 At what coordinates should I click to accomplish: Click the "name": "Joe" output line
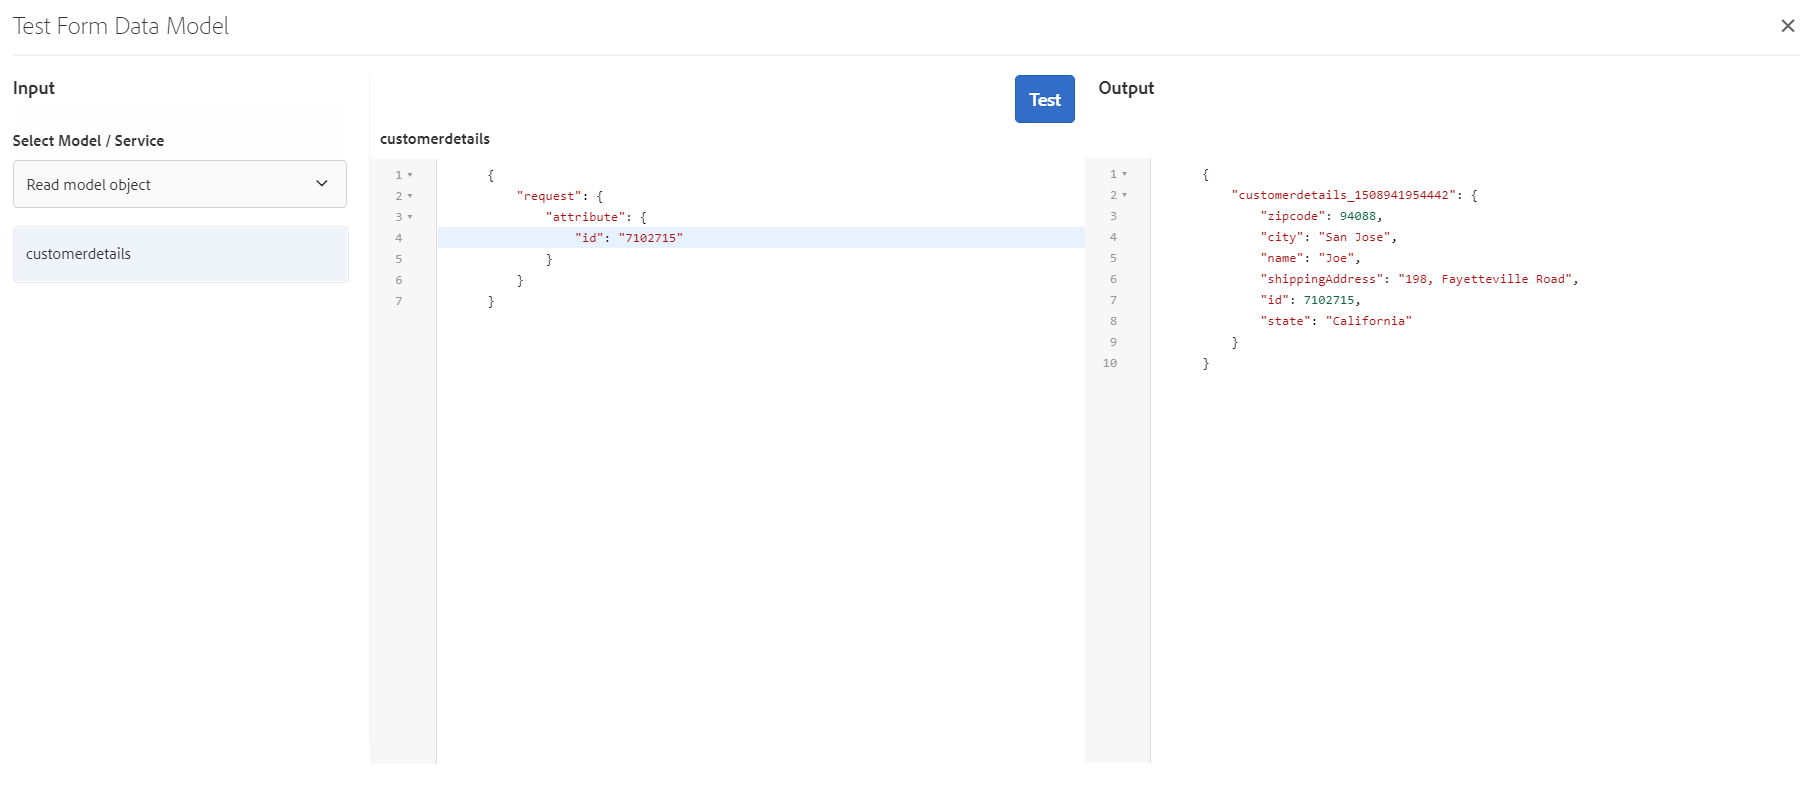click(1310, 258)
